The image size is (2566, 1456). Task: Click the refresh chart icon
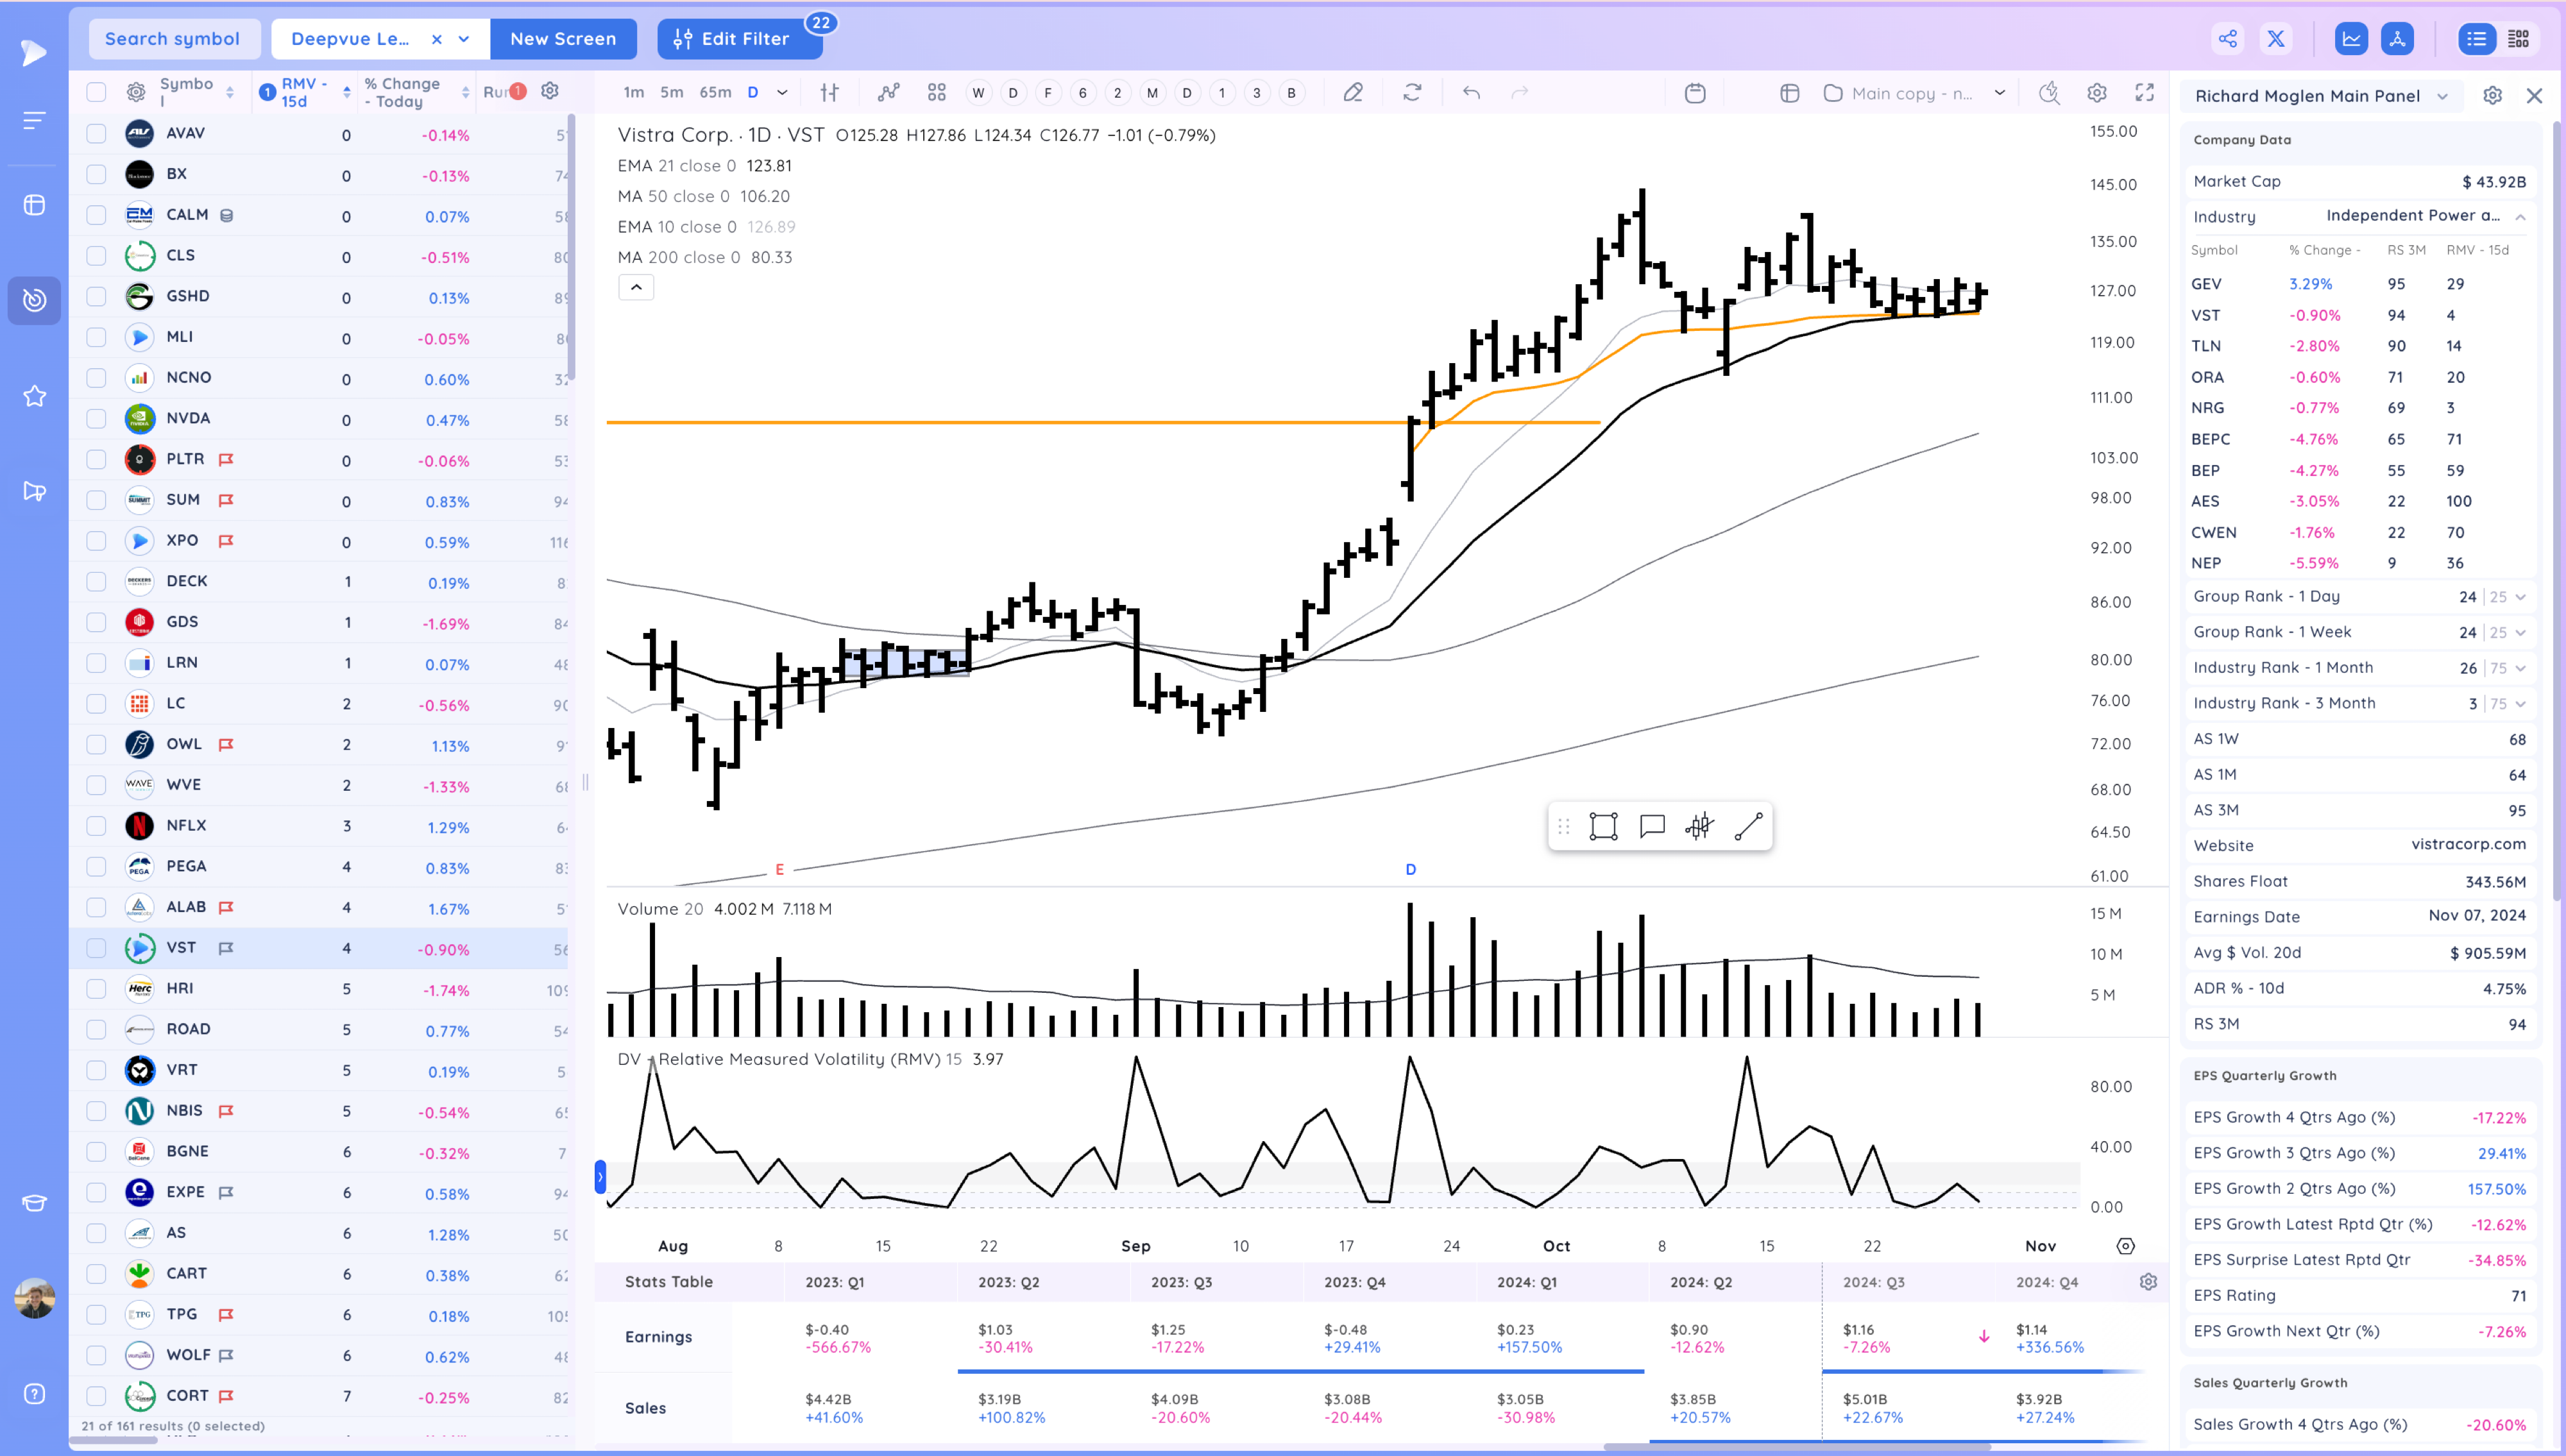1412,93
